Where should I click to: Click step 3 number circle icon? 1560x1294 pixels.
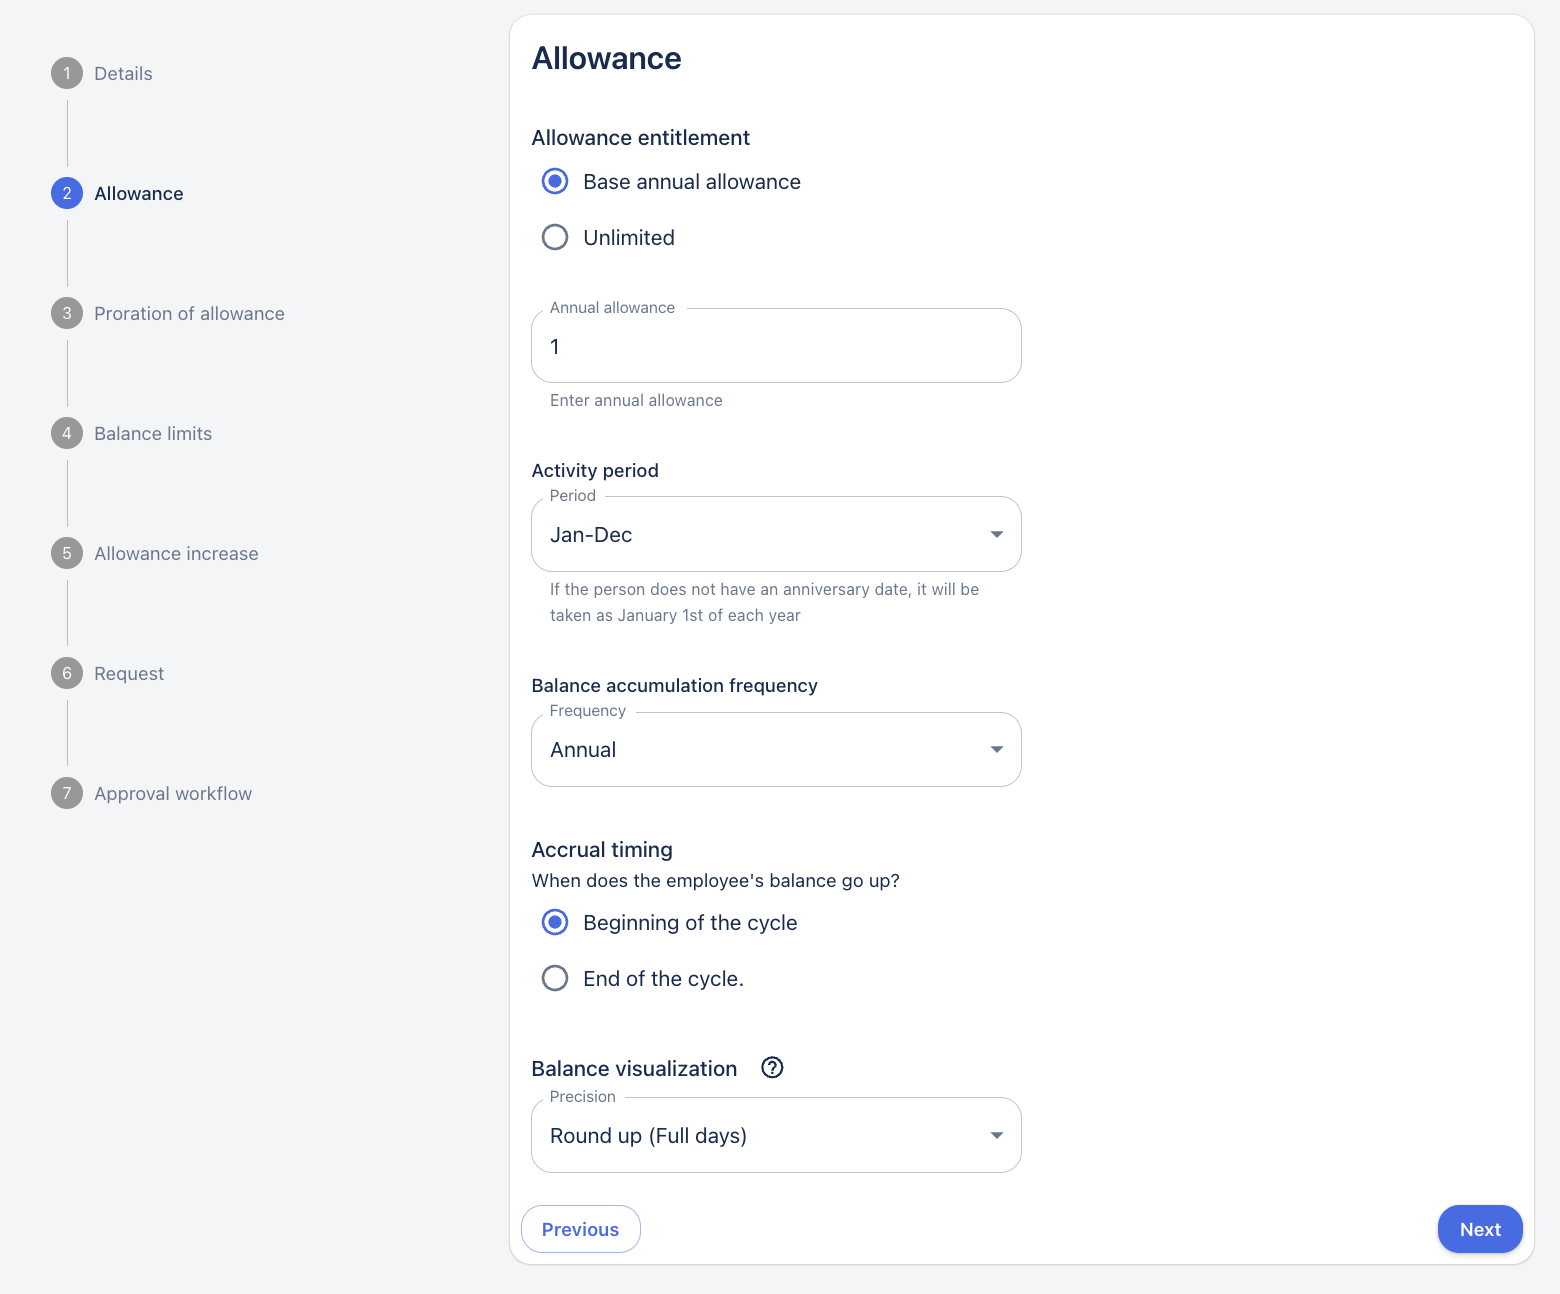[x=67, y=313]
